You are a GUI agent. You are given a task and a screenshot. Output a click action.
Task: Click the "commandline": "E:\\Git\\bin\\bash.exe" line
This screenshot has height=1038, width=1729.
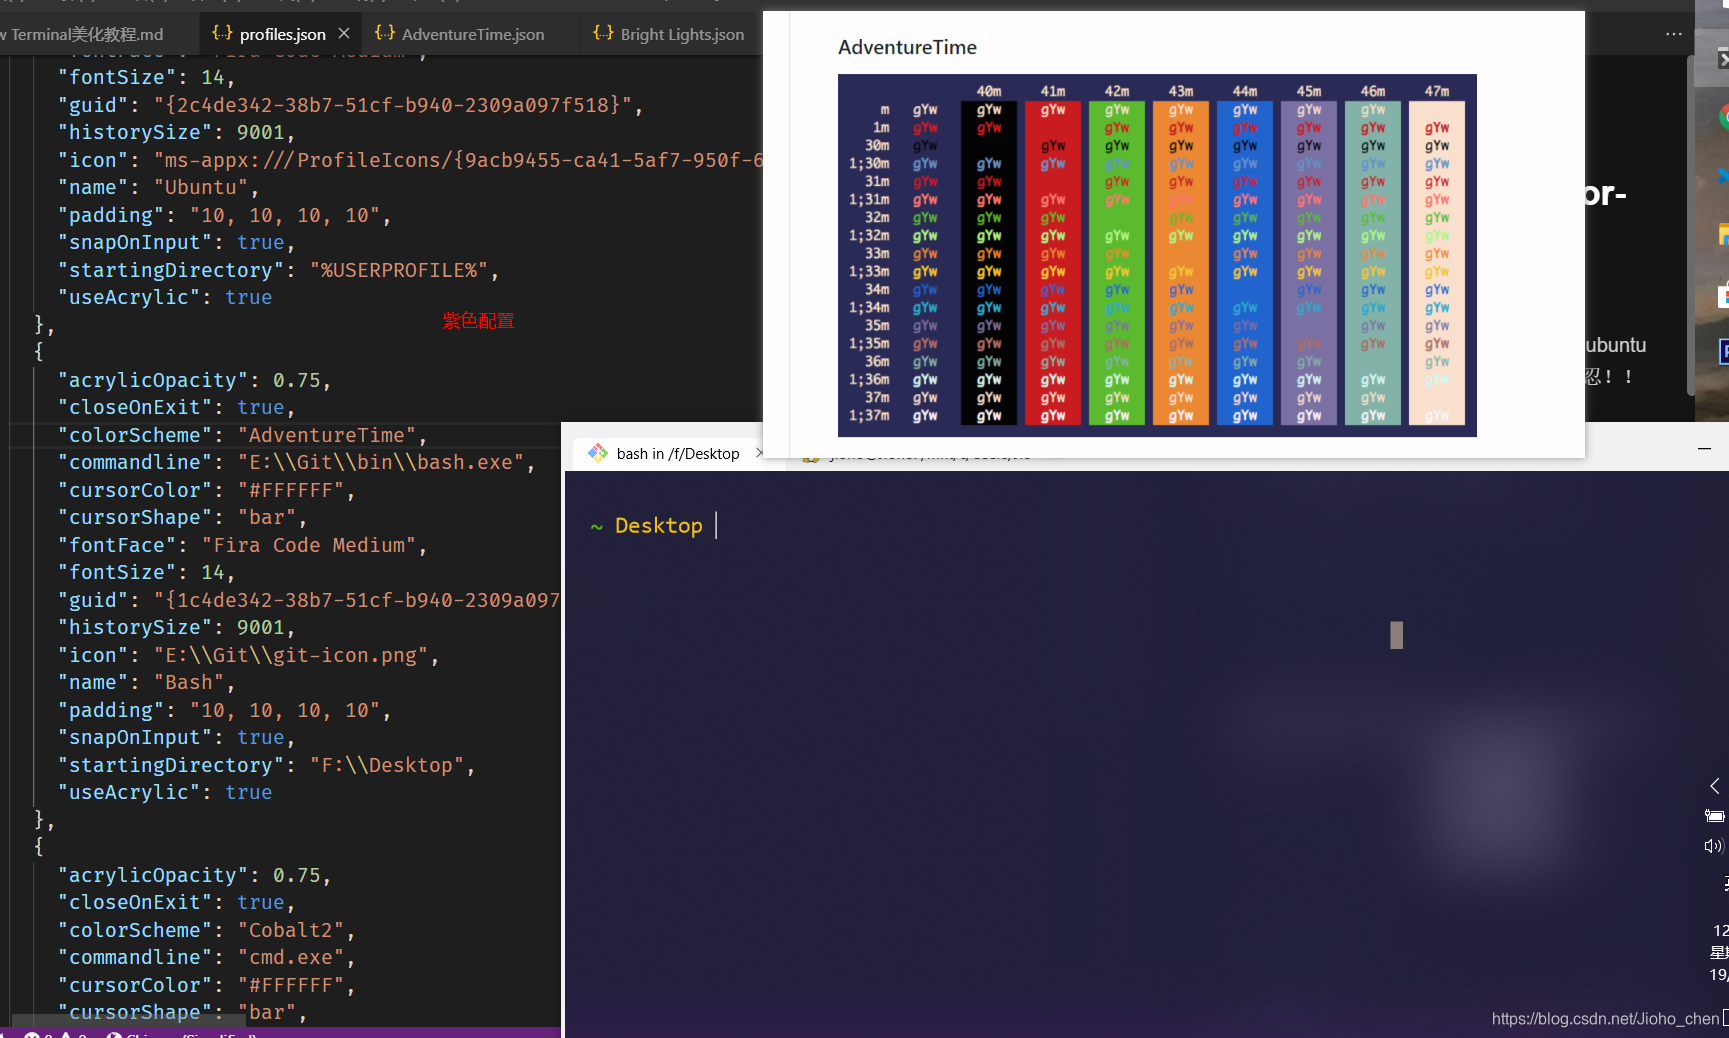pos(296,463)
